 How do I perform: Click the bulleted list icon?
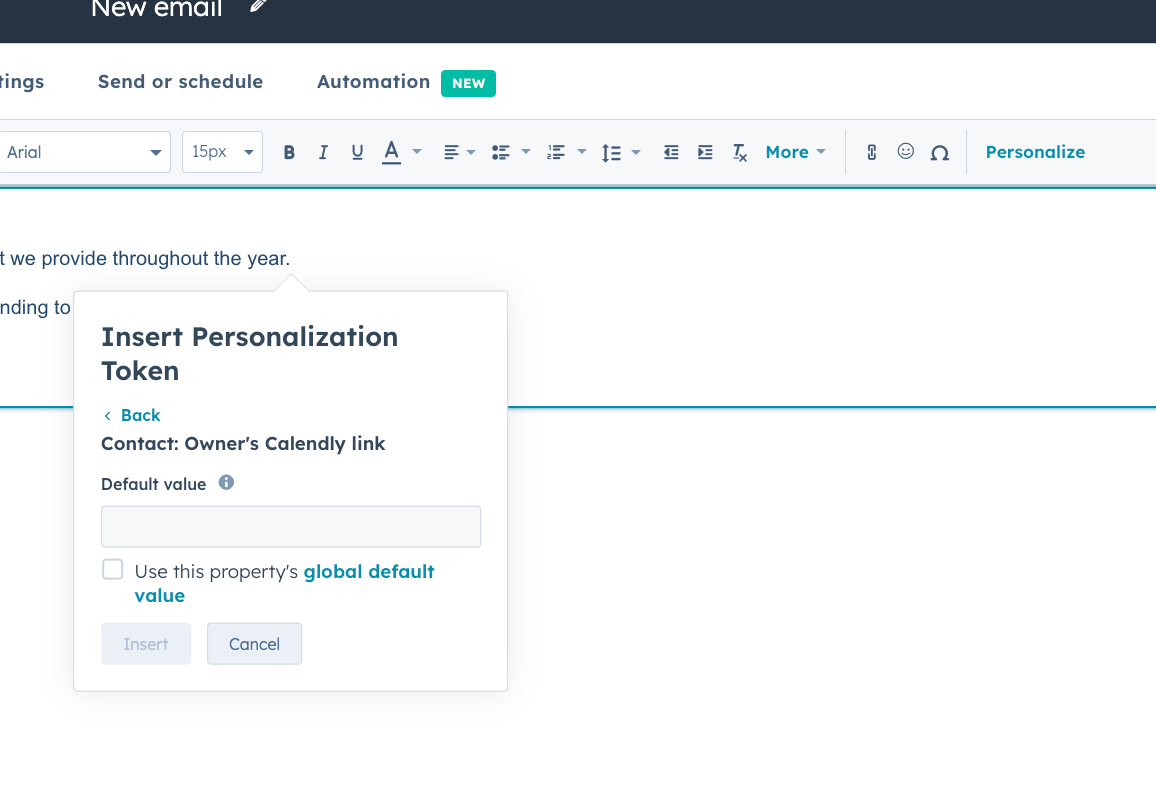[501, 153]
